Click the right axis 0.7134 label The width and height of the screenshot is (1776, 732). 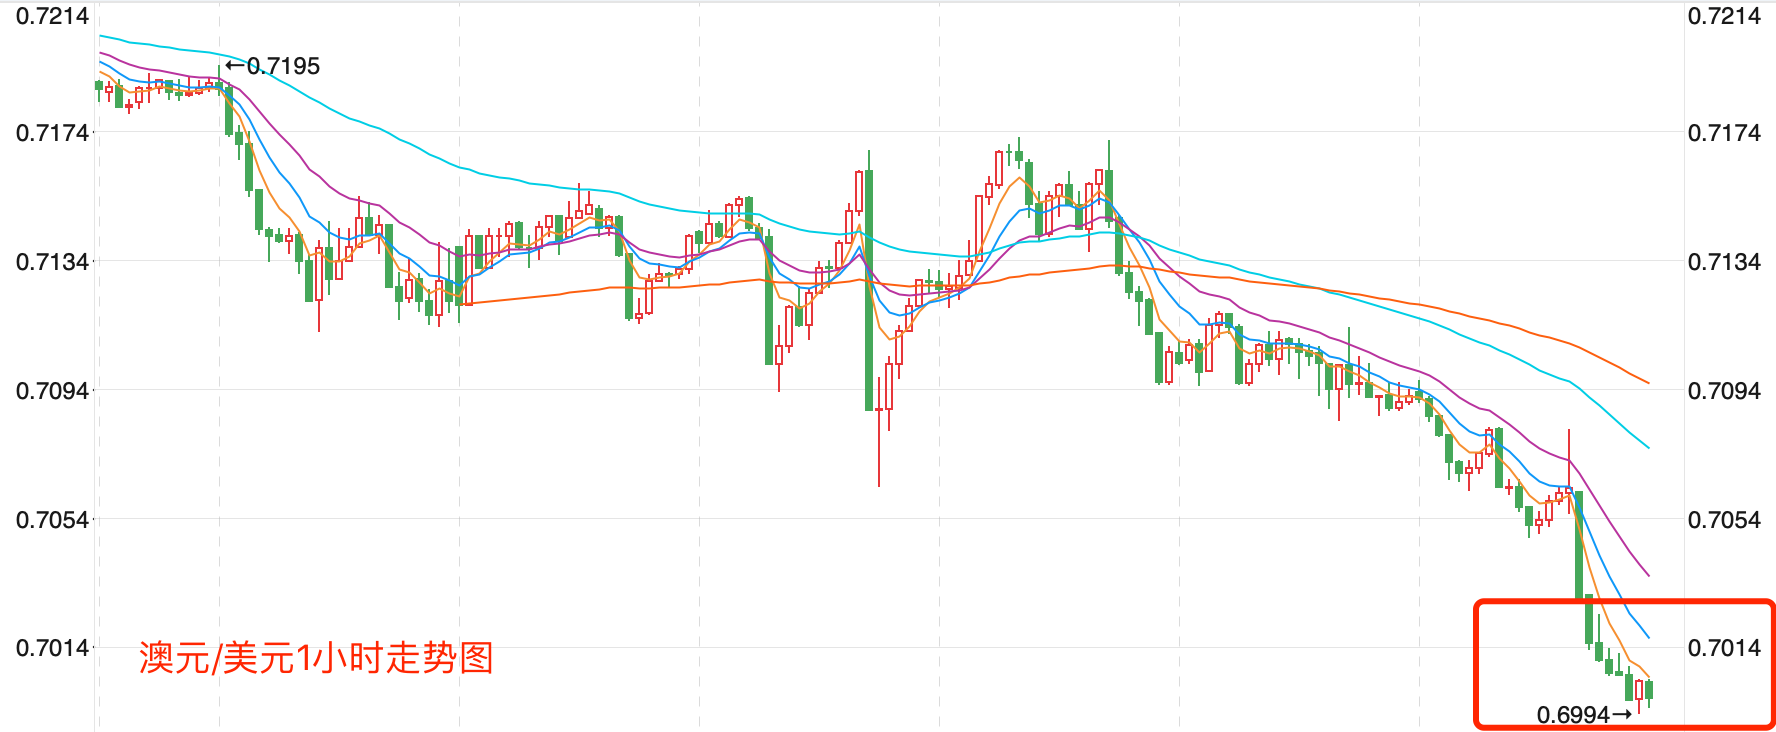coord(1724,262)
